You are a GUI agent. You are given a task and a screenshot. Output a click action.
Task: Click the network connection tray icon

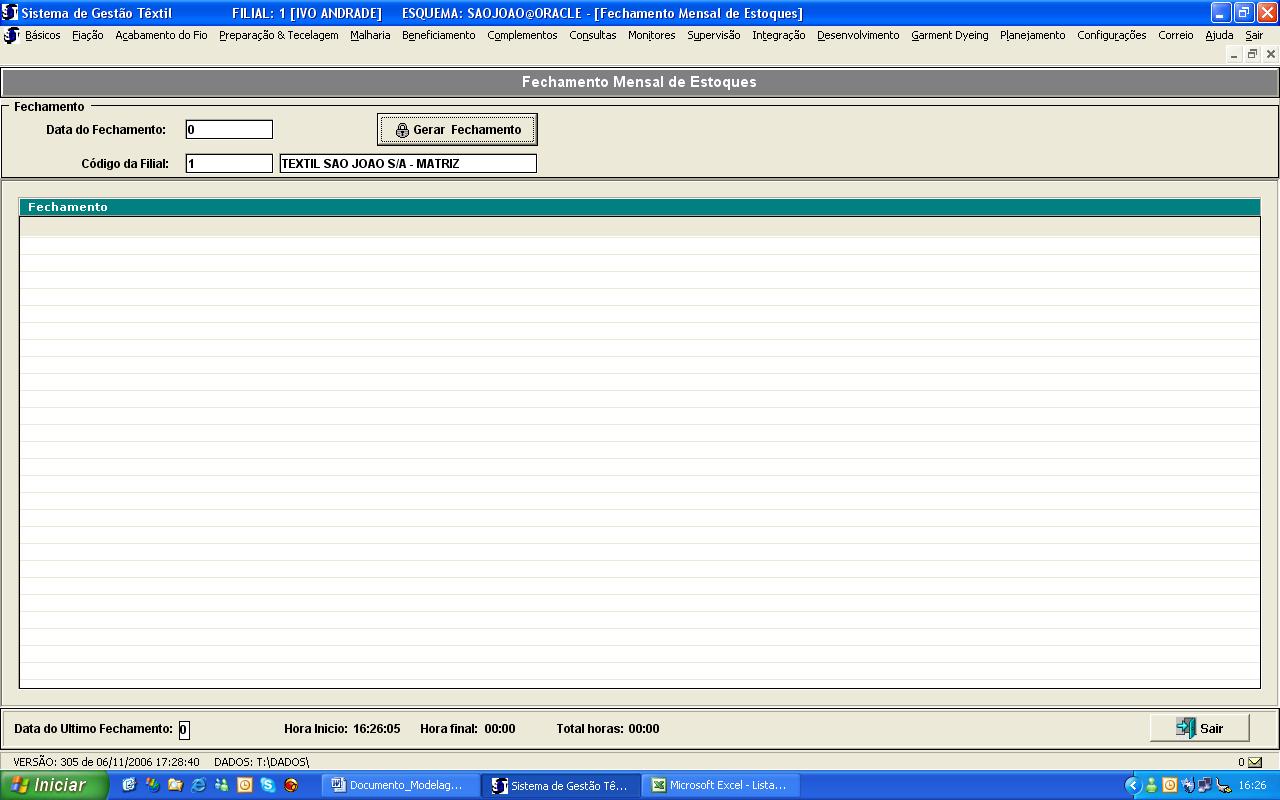[x=1205, y=785]
